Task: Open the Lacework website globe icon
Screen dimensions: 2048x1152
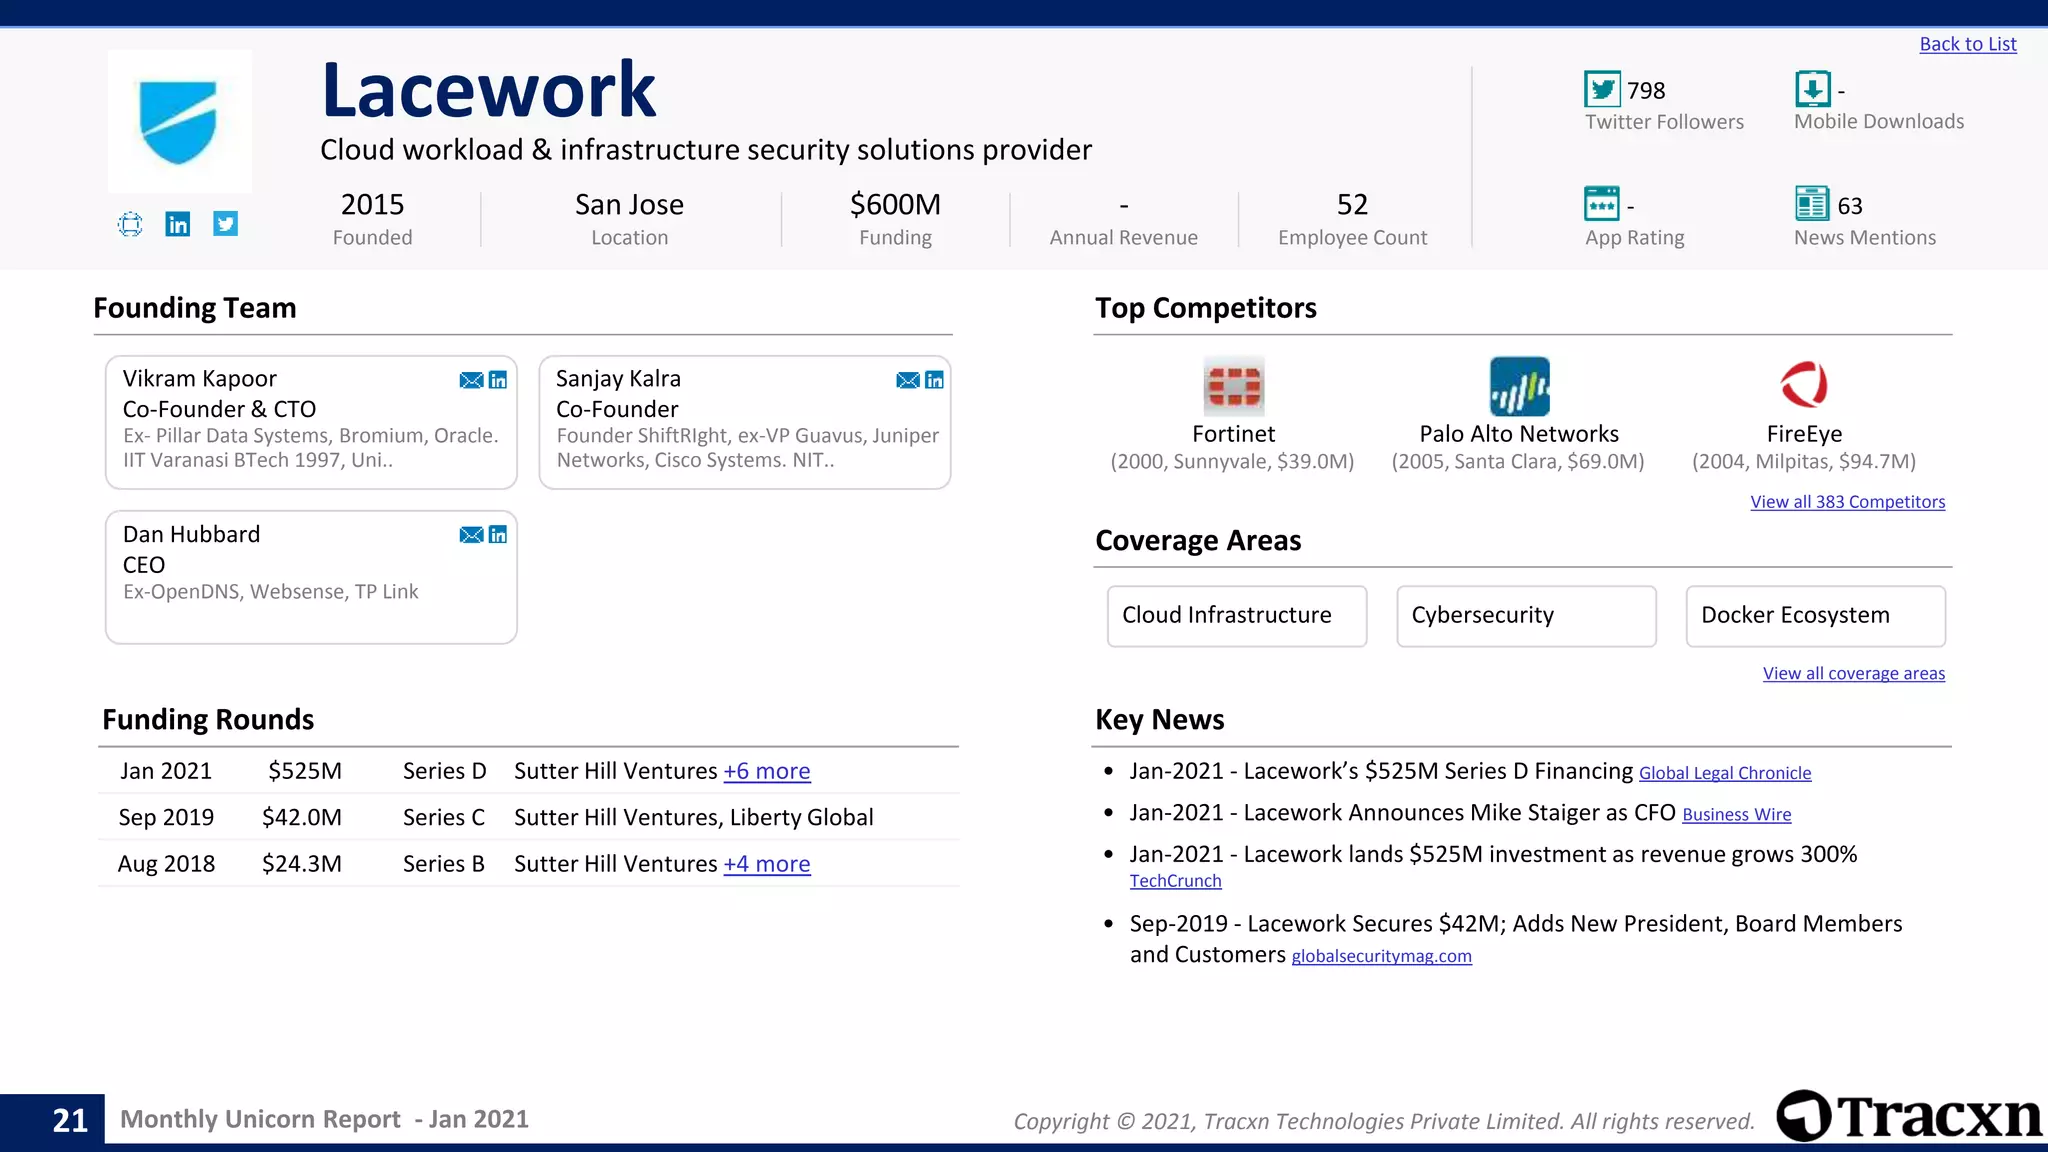Action: (130, 224)
